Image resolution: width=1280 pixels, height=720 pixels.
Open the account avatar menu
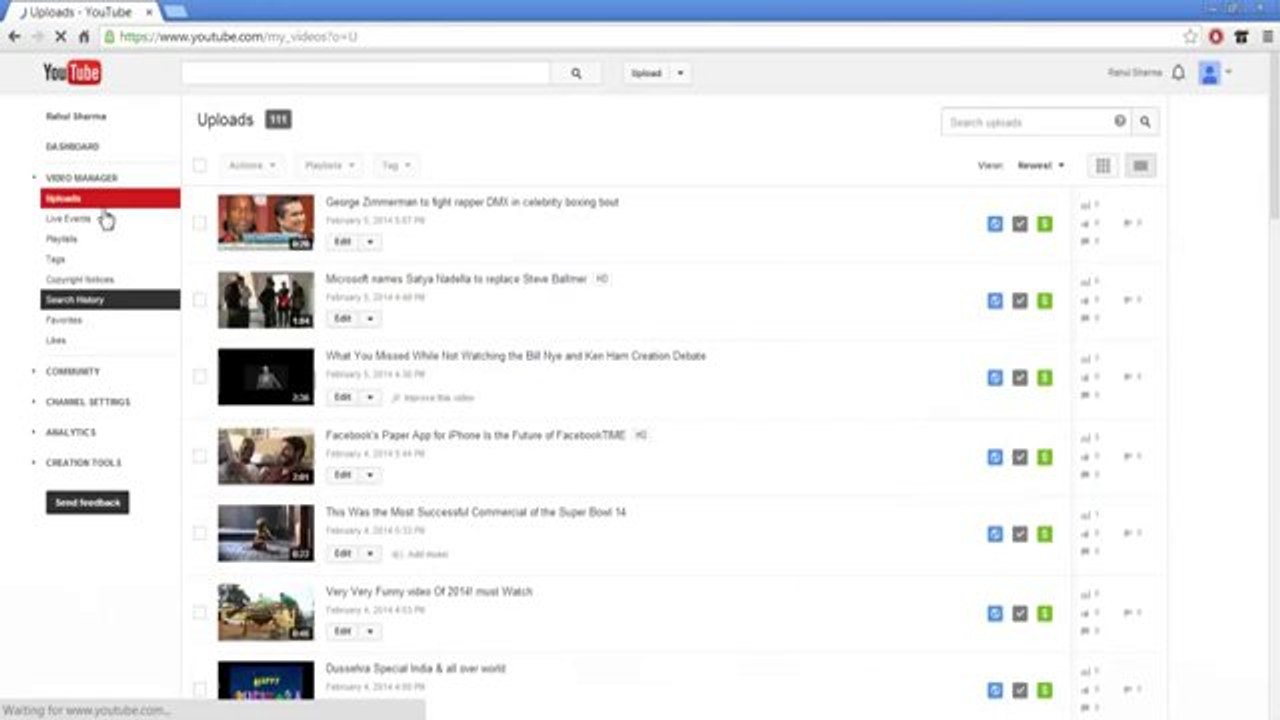click(1210, 73)
